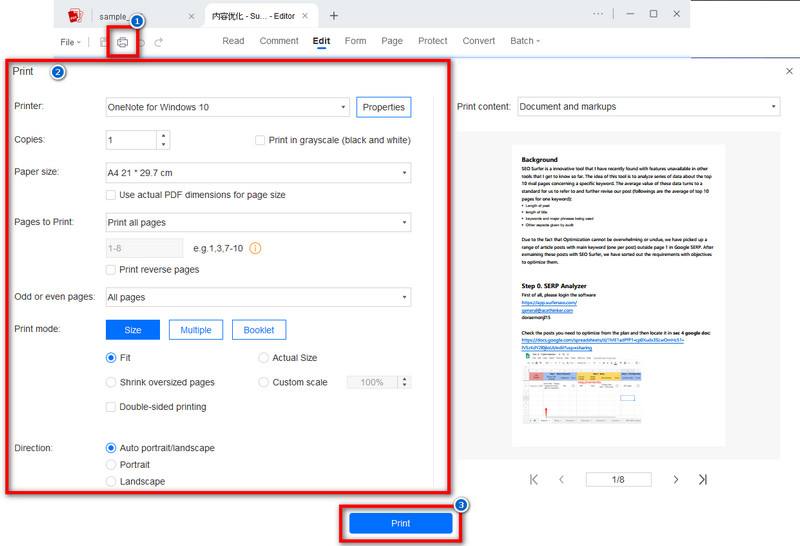Increase custom scale percentage arrow
Screen dimensions: 800x546
[405, 379]
